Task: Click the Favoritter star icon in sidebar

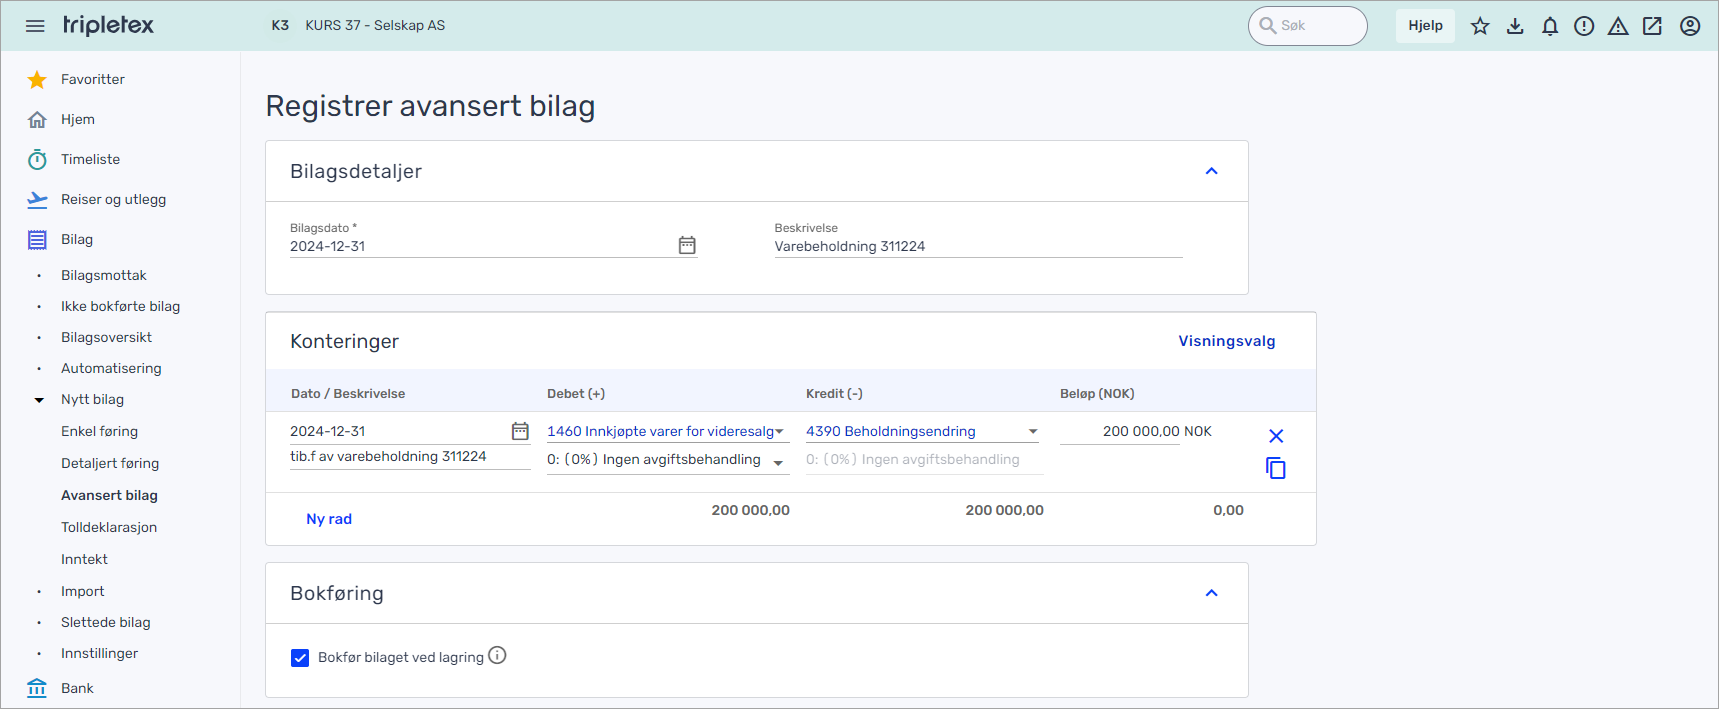Action: pos(37,79)
